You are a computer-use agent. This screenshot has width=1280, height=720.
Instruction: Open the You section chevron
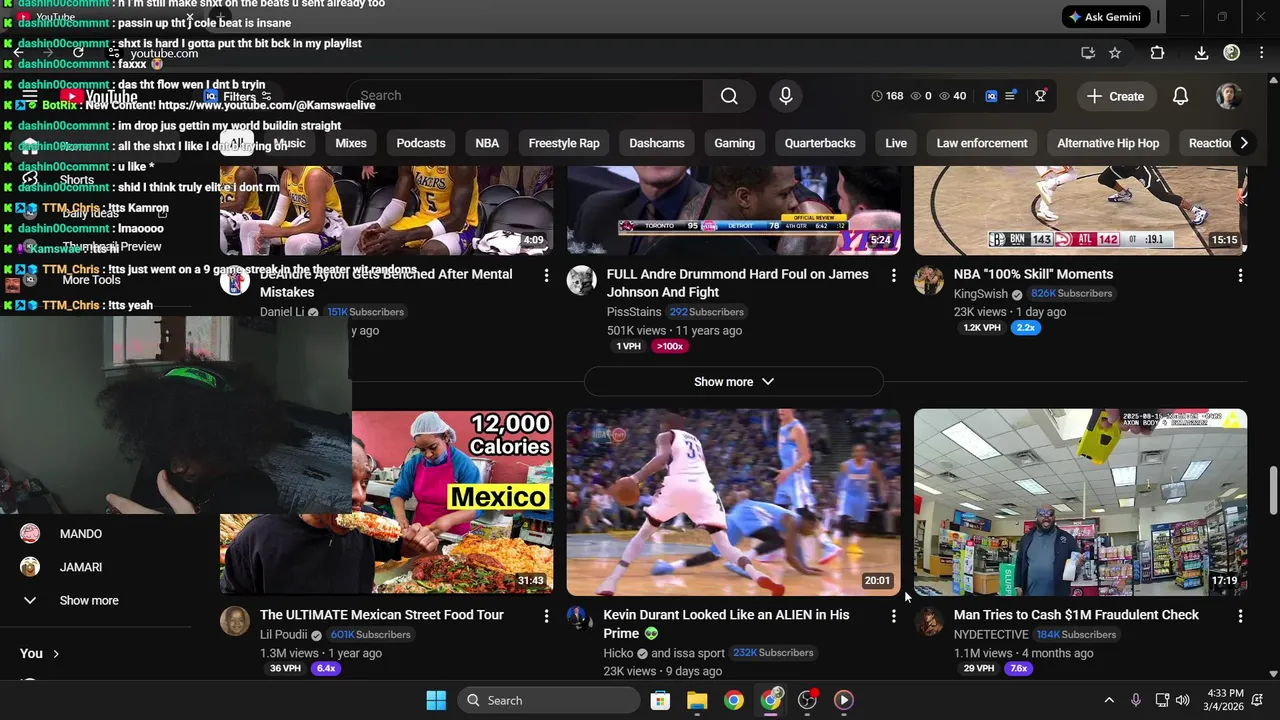click(56, 654)
